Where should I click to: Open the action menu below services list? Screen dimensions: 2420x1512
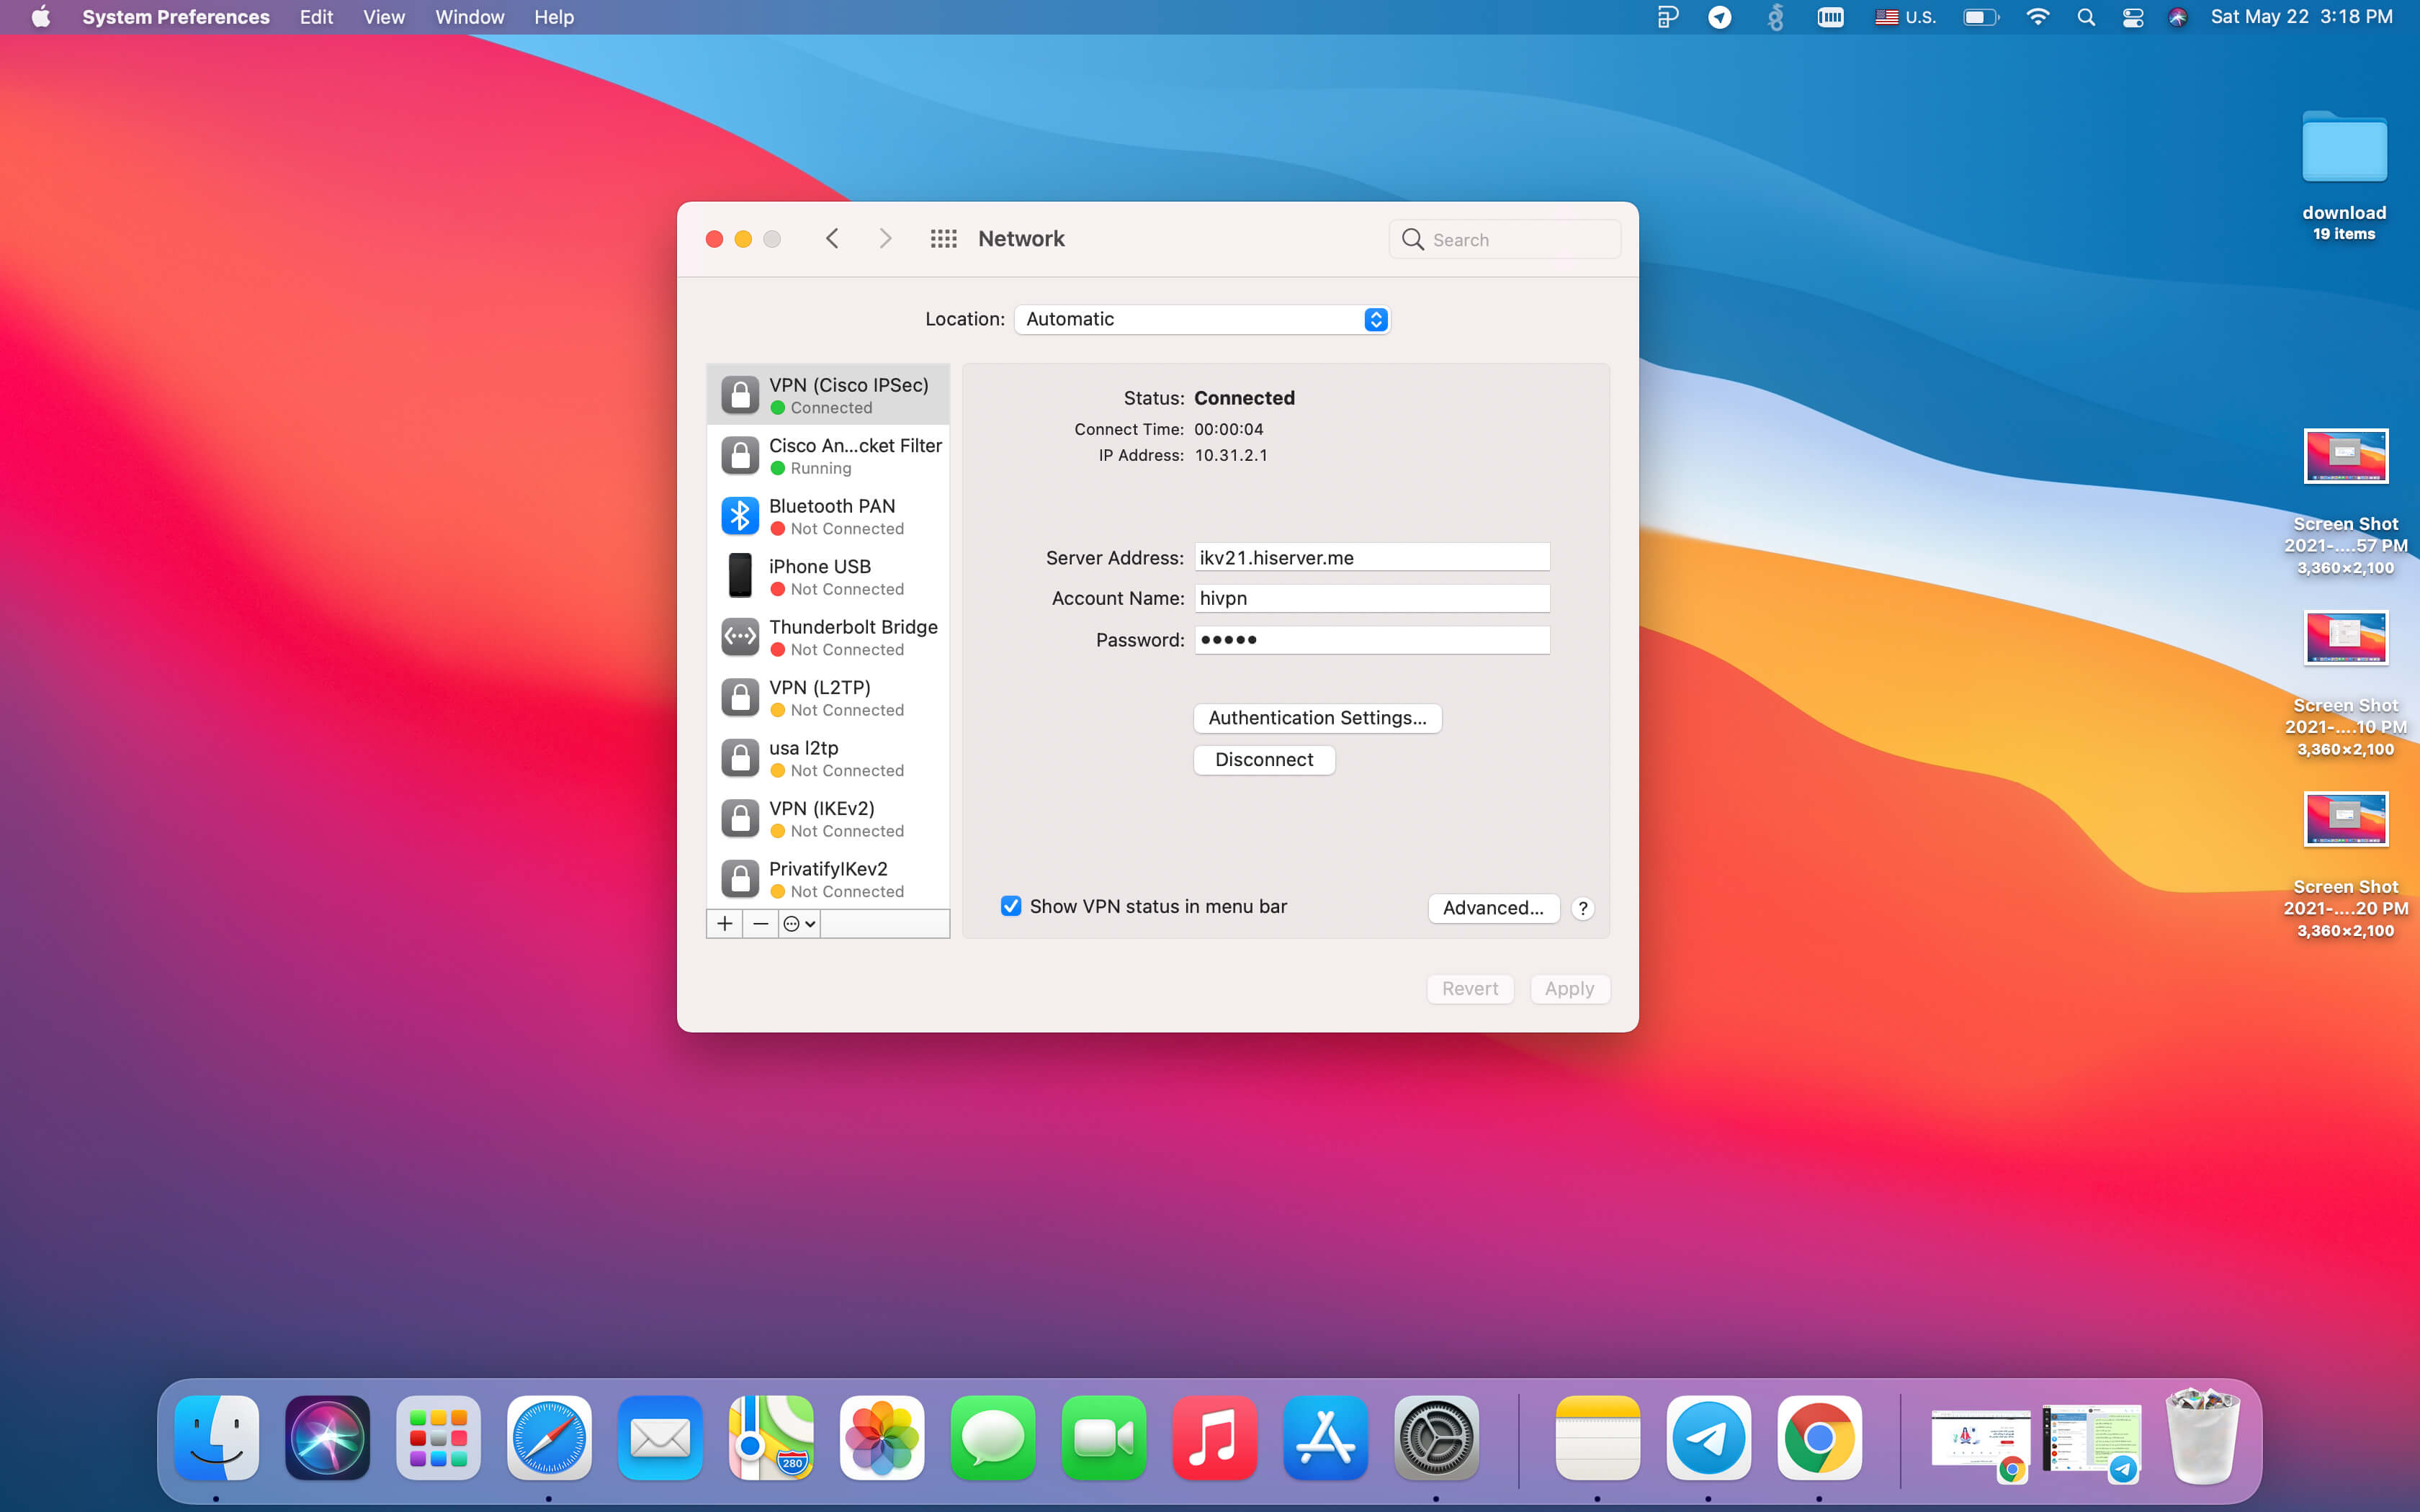click(799, 923)
